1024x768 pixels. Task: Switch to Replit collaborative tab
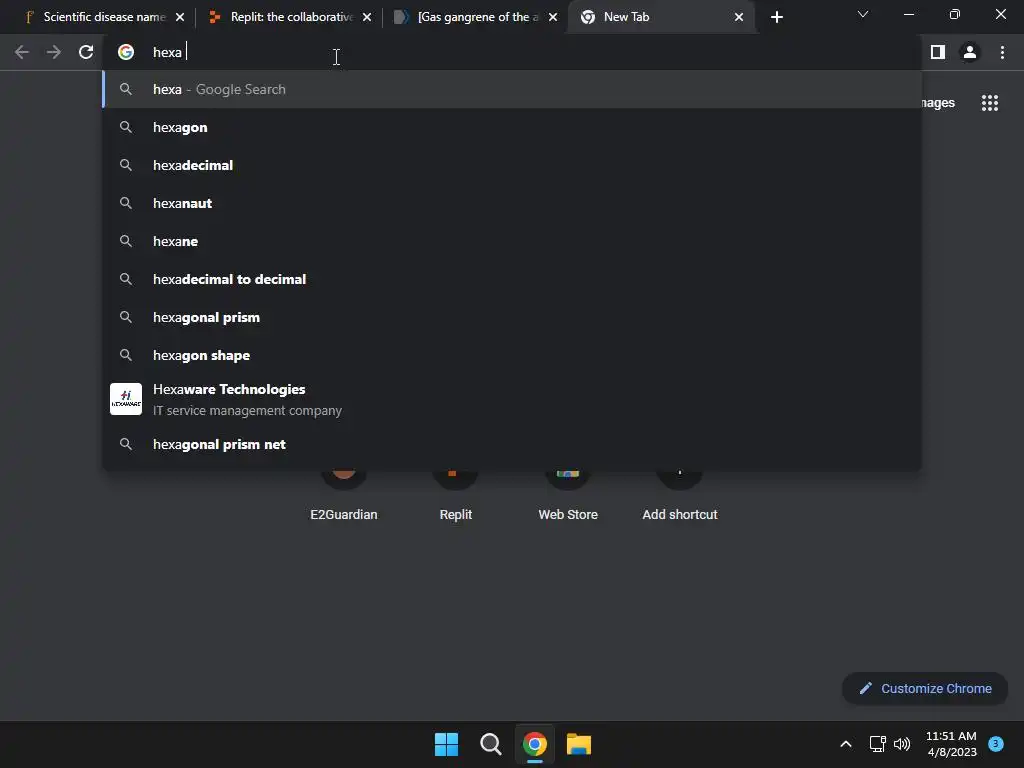tap(289, 17)
